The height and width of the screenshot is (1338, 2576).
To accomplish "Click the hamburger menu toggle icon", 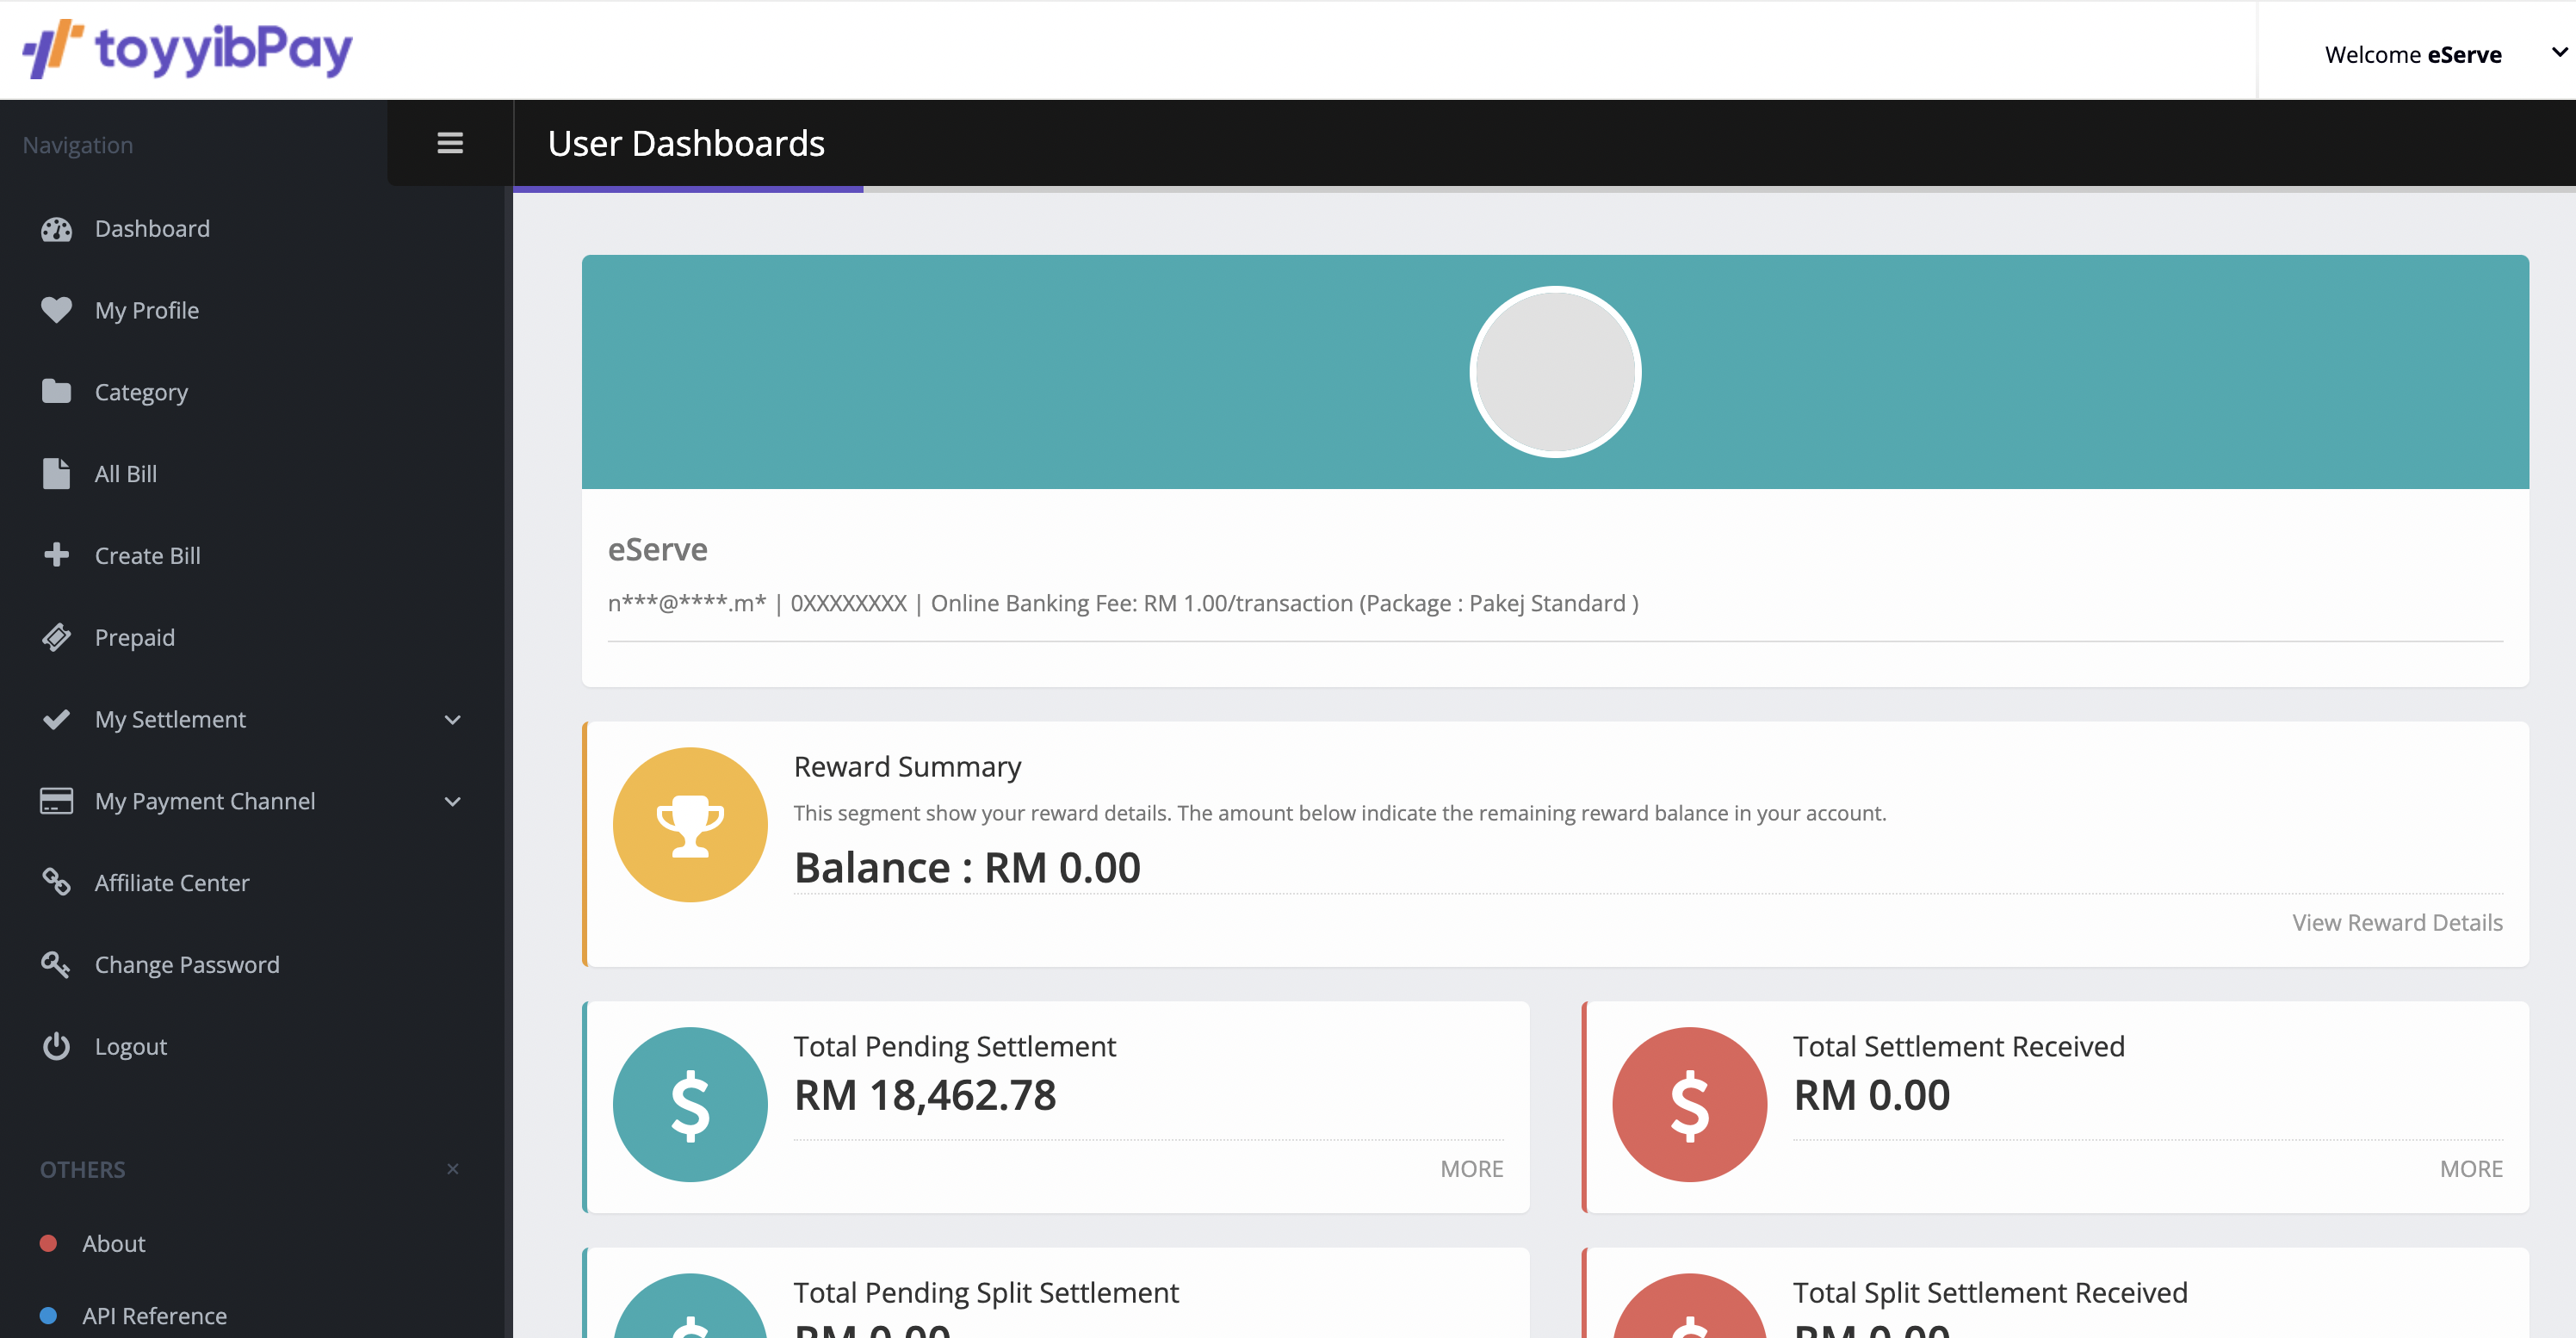I will [449, 143].
